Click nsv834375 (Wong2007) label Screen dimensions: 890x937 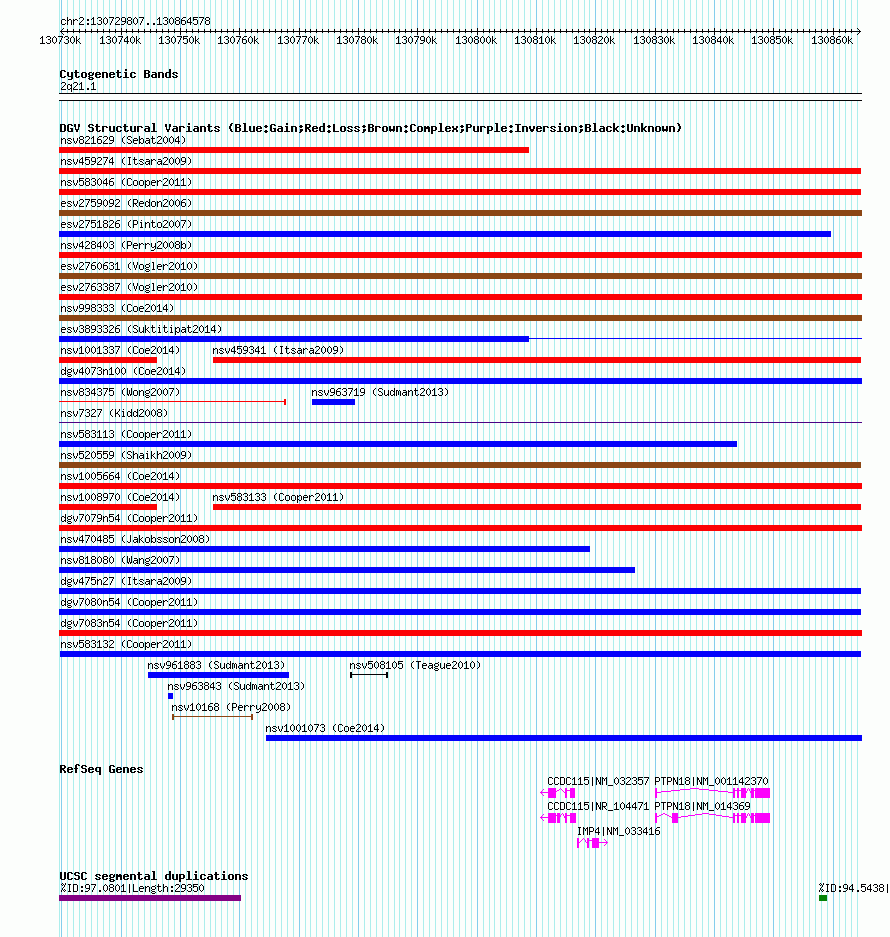[x=120, y=392]
